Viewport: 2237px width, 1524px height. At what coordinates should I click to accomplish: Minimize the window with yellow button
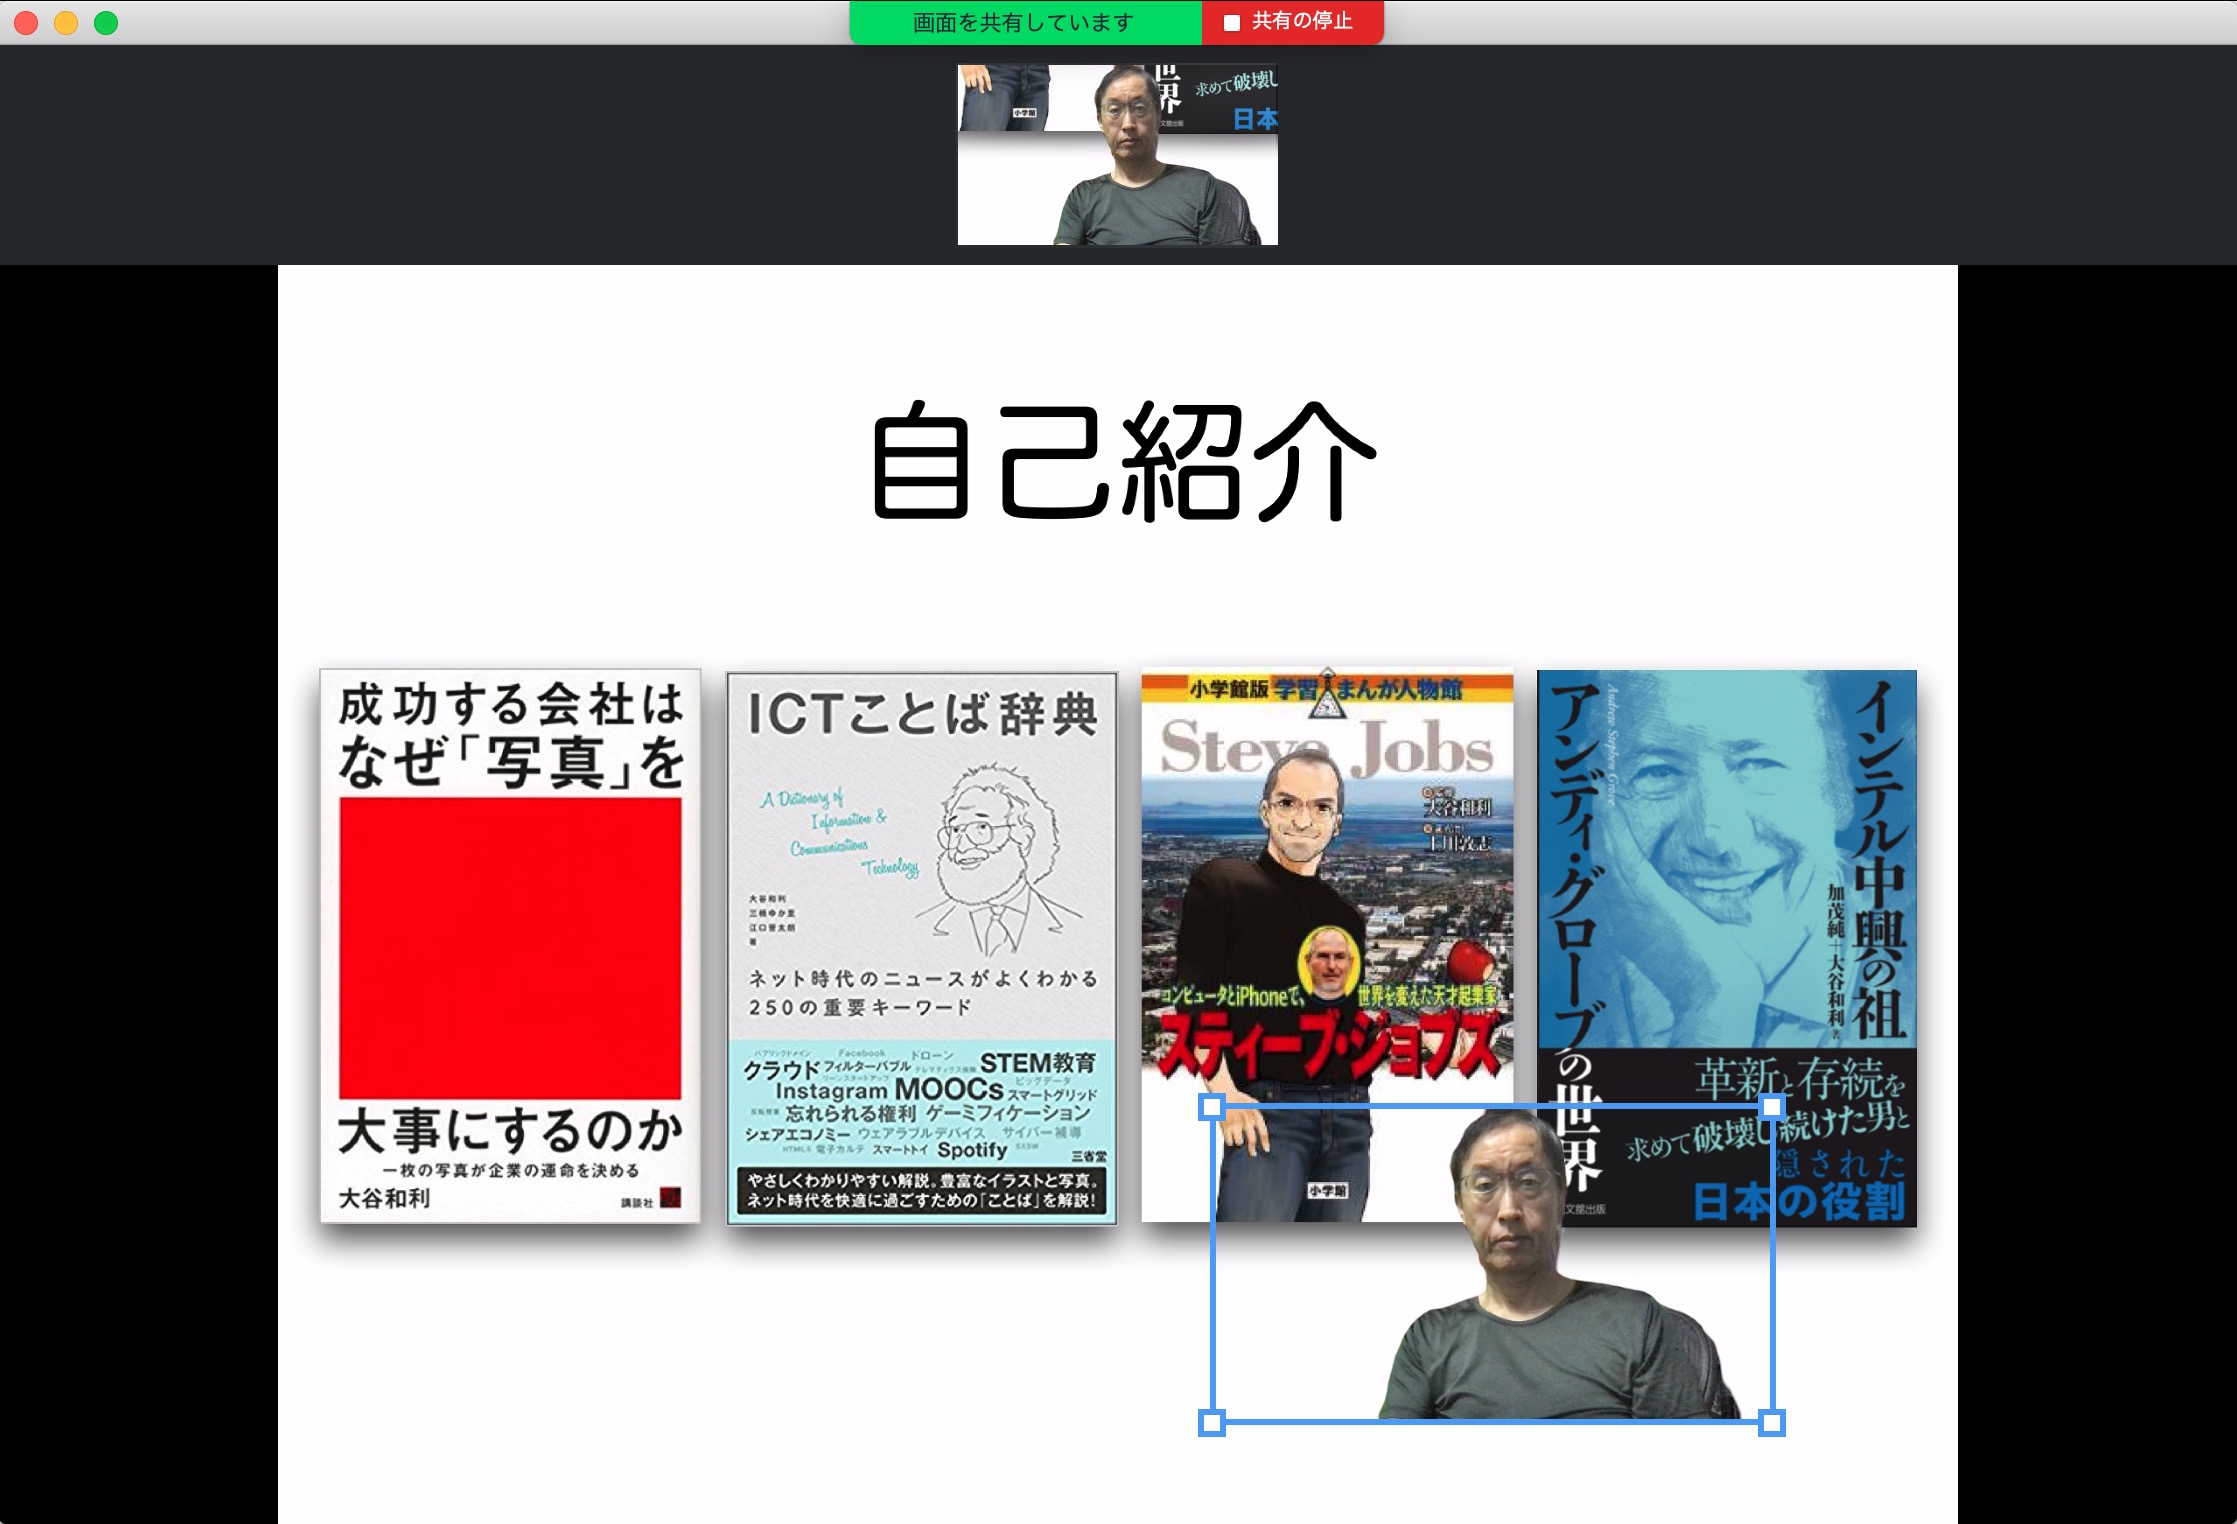(x=66, y=22)
